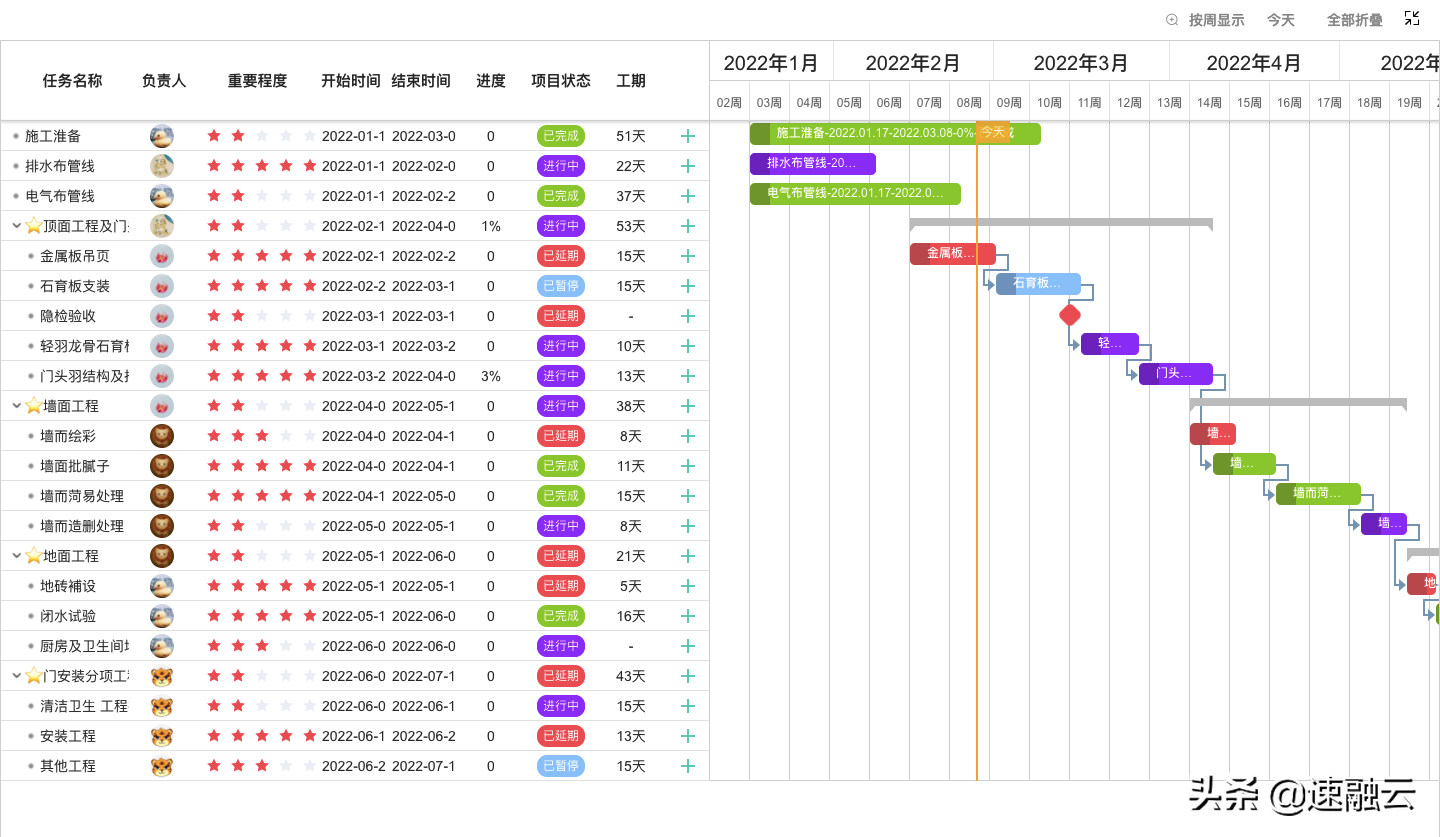The width and height of the screenshot is (1440, 837).
Task: Click the plus icon for 地砖補设
Action: tap(688, 586)
